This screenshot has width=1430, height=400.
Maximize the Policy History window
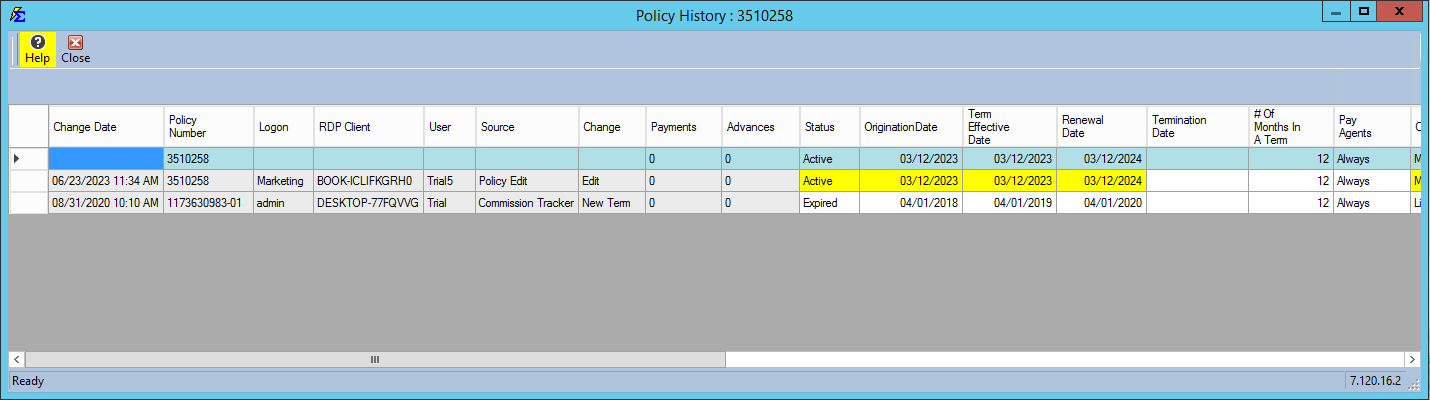[x=1364, y=12]
